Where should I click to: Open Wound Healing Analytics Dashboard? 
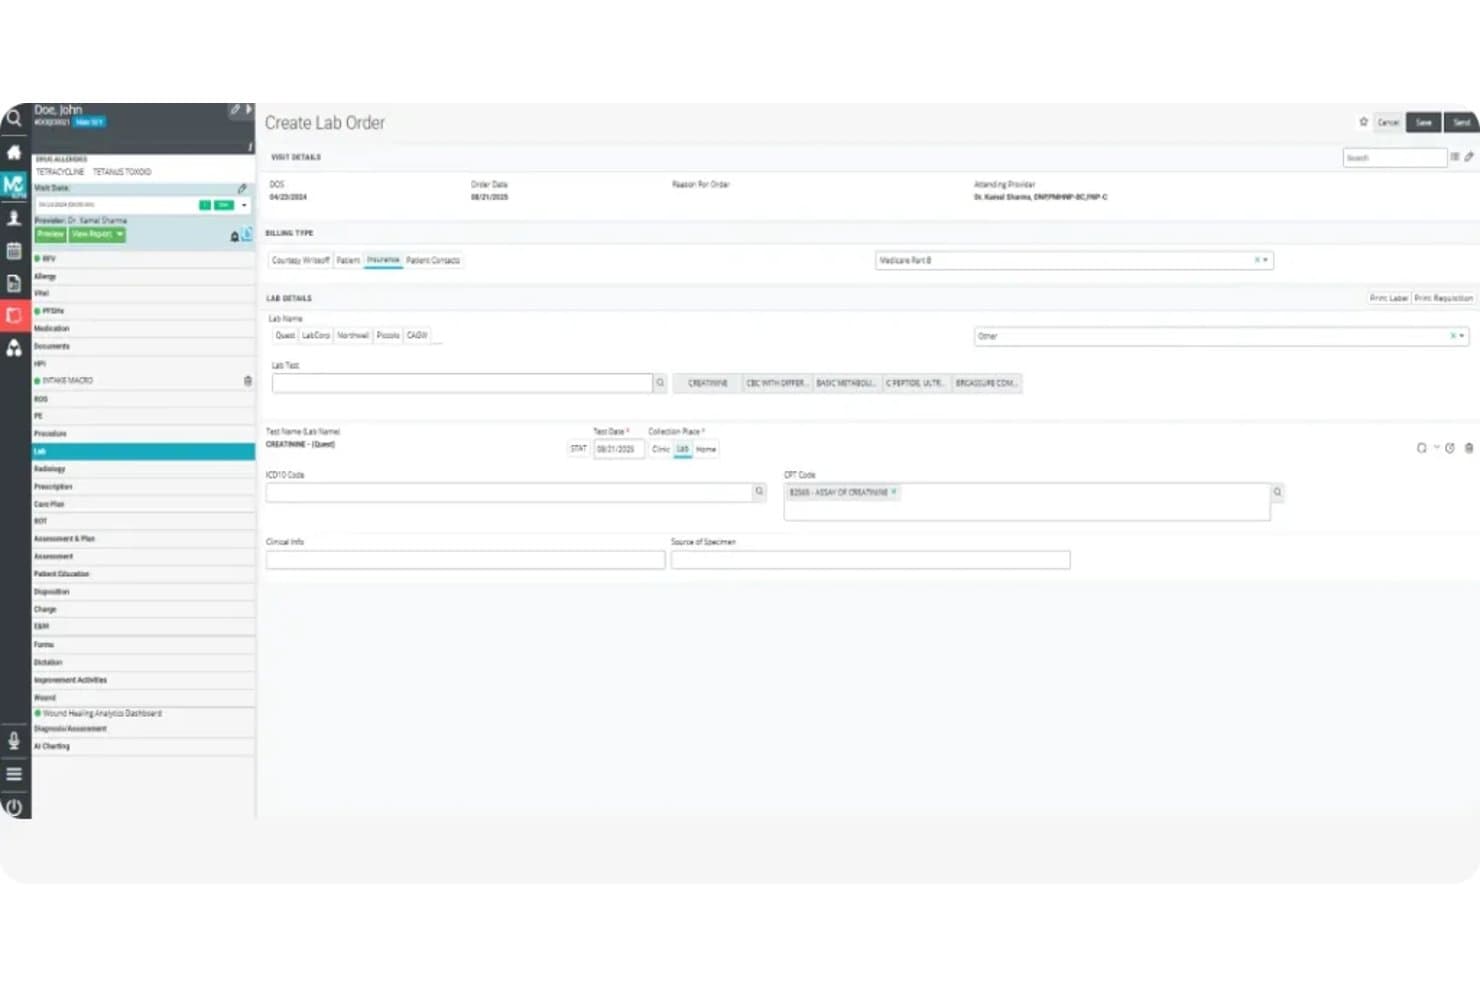[143, 714]
